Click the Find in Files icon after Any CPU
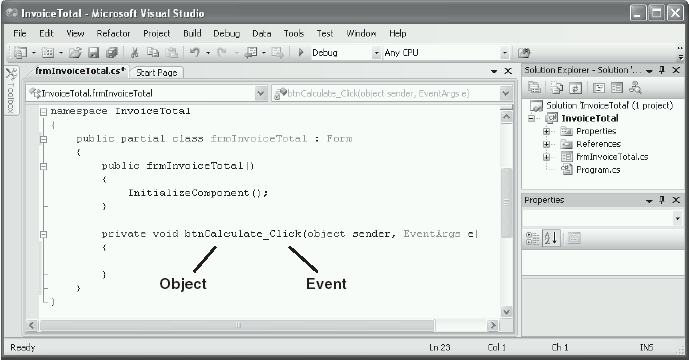Image resolution: width=689 pixels, height=360 pixels. click(x=524, y=53)
